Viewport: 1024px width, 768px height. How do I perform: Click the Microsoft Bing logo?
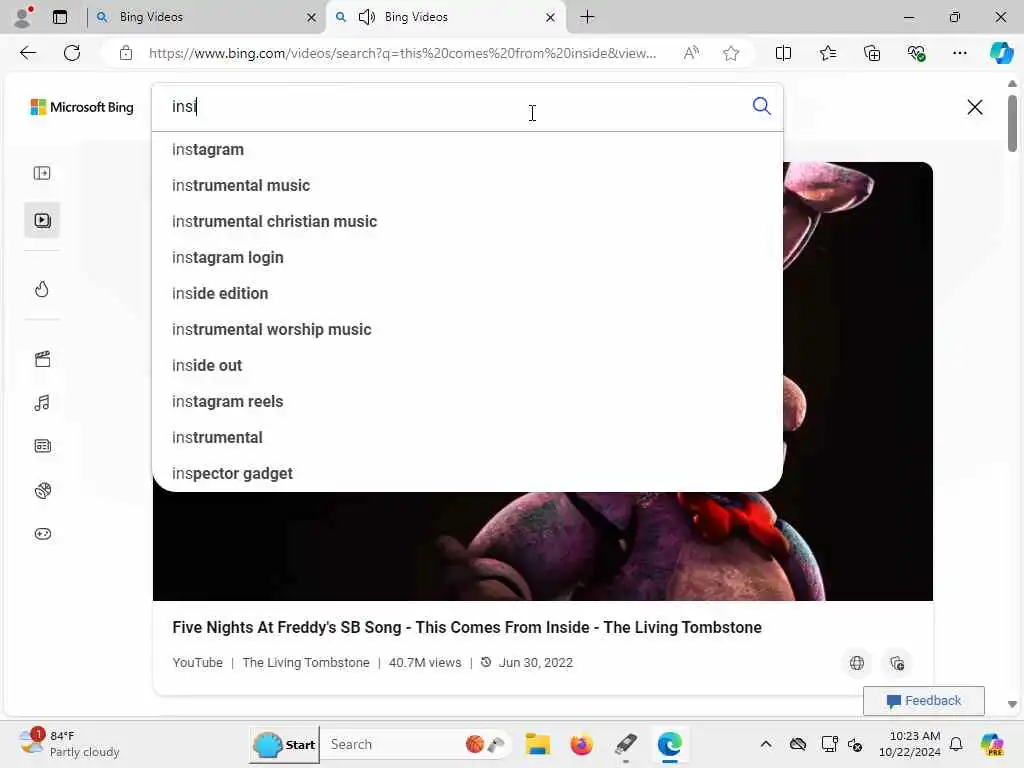click(x=82, y=107)
